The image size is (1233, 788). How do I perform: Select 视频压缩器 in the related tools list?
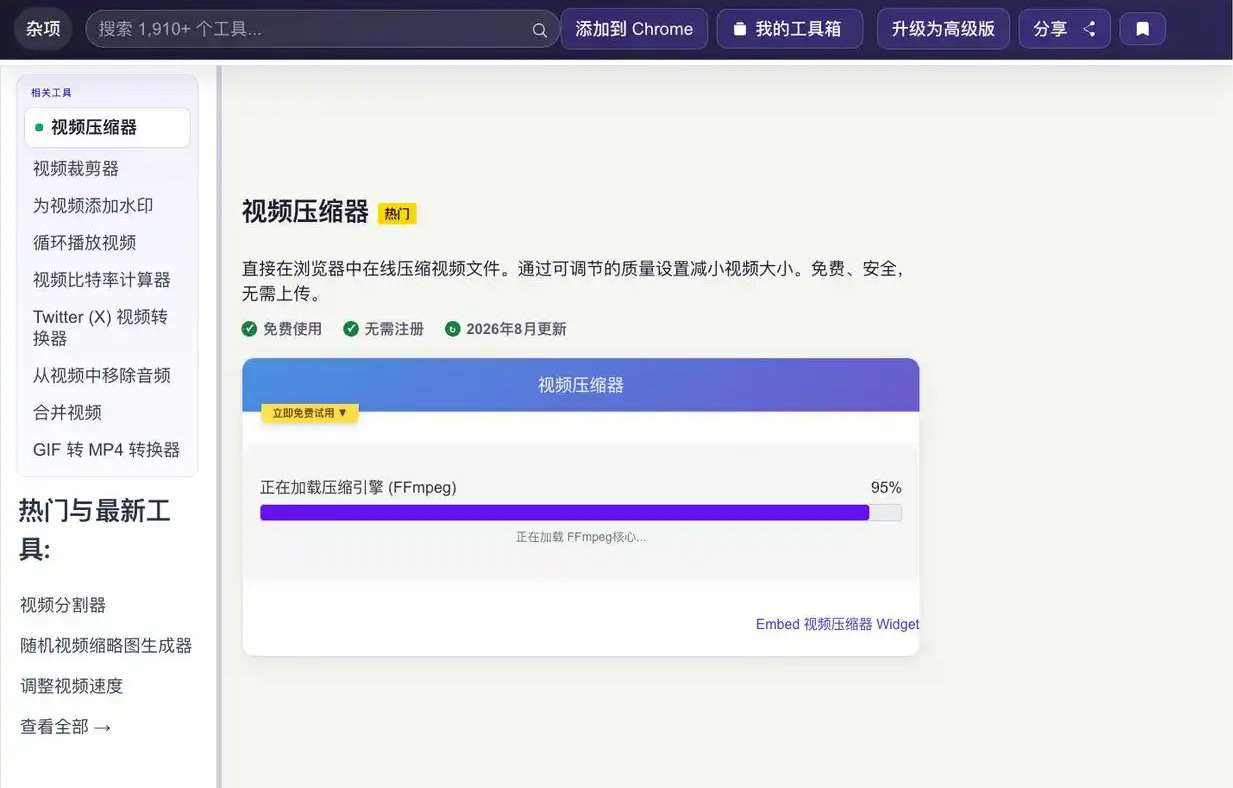coord(107,127)
